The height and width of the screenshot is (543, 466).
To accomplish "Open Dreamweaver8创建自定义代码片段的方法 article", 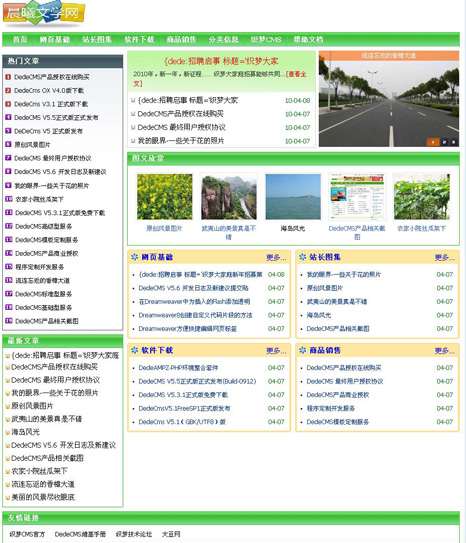I will pyautogui.click(x=195, y=315).
